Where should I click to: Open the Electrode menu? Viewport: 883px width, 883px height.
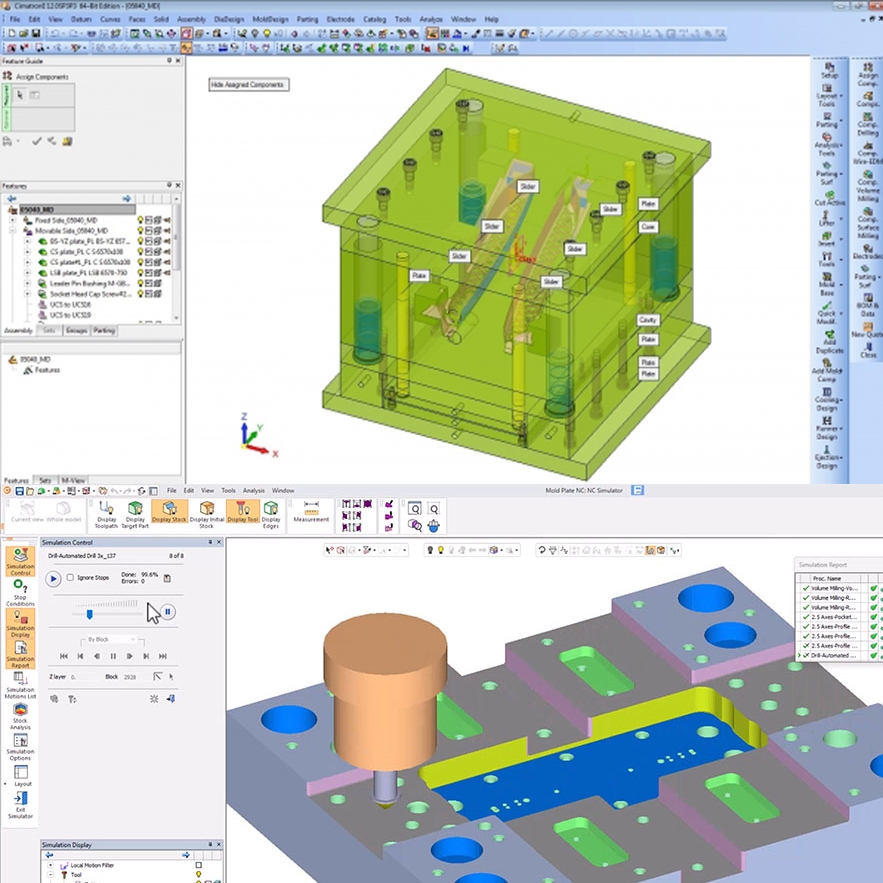tap(341, 19)
